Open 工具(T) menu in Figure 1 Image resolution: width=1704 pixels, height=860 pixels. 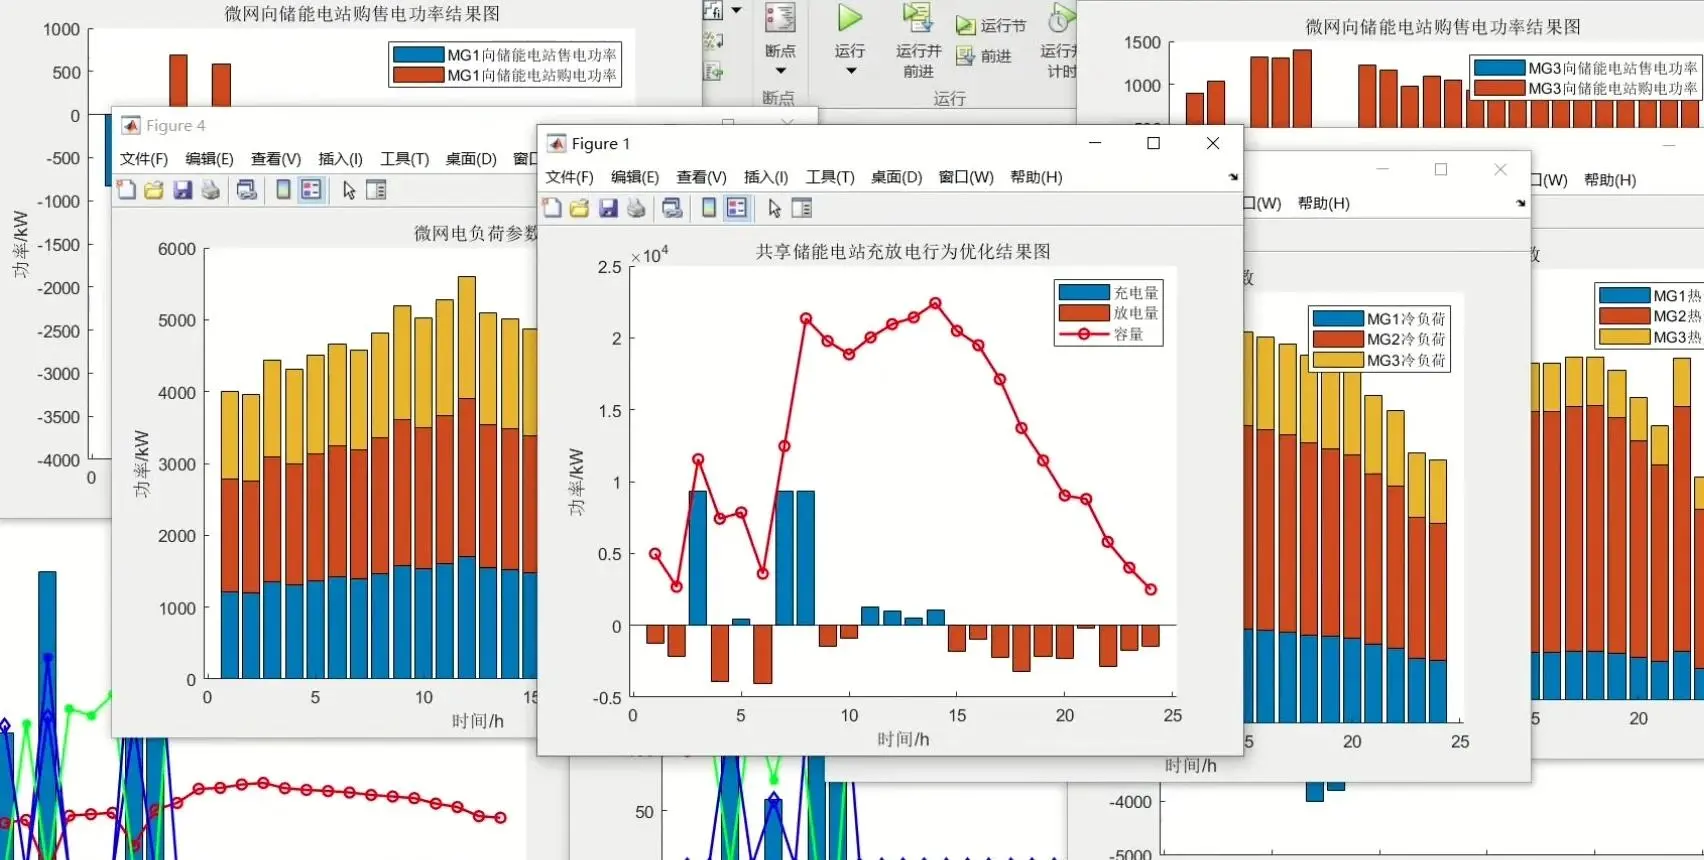(x=830, y=177)
